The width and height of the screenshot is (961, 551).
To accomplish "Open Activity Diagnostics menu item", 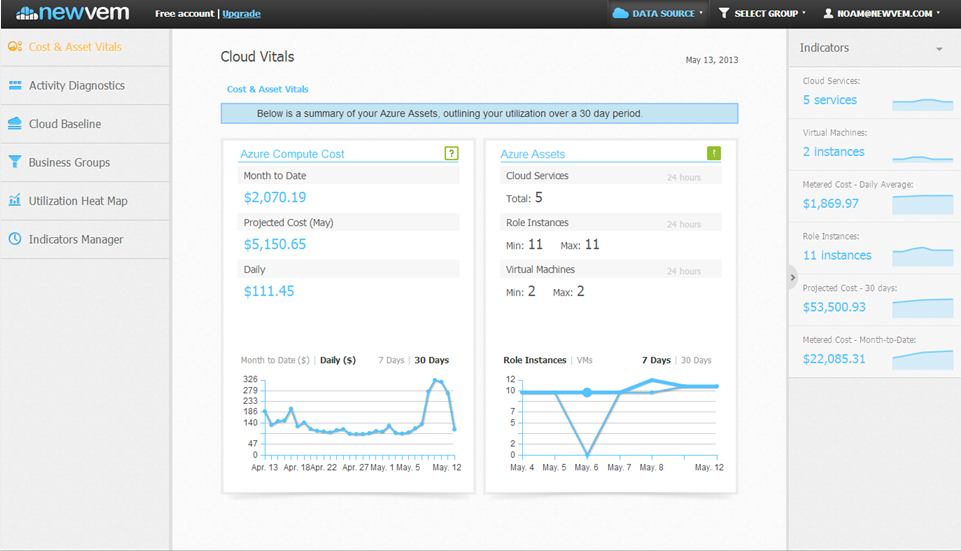I will [77, 85].
